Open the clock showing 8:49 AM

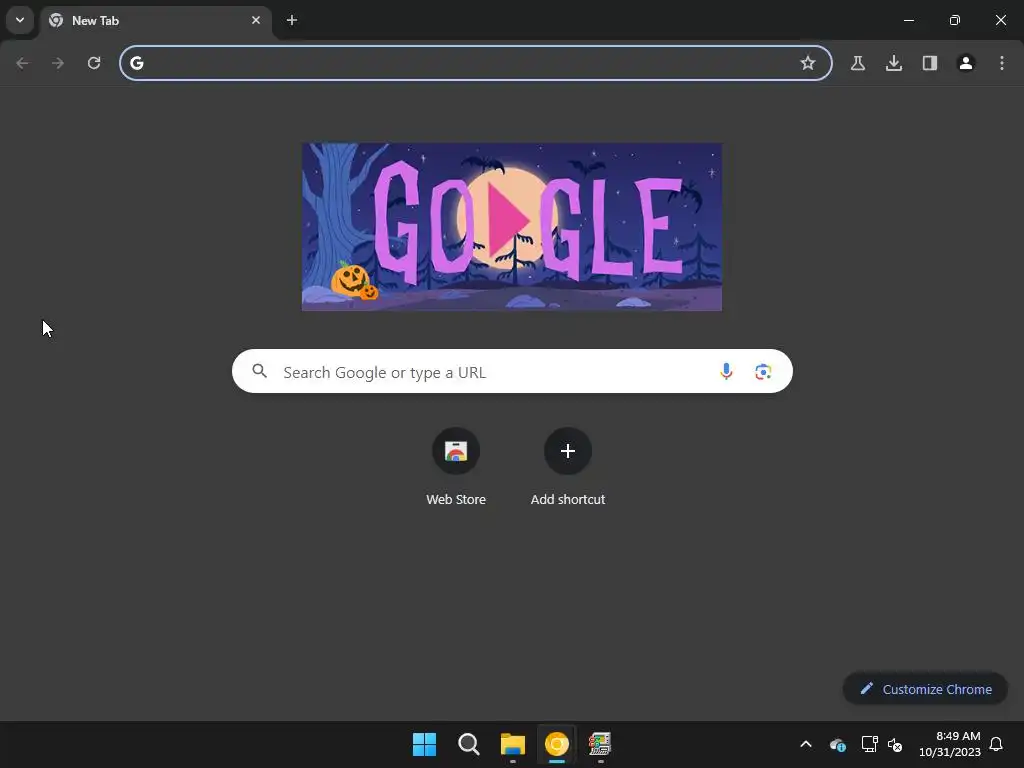point(950,744)
